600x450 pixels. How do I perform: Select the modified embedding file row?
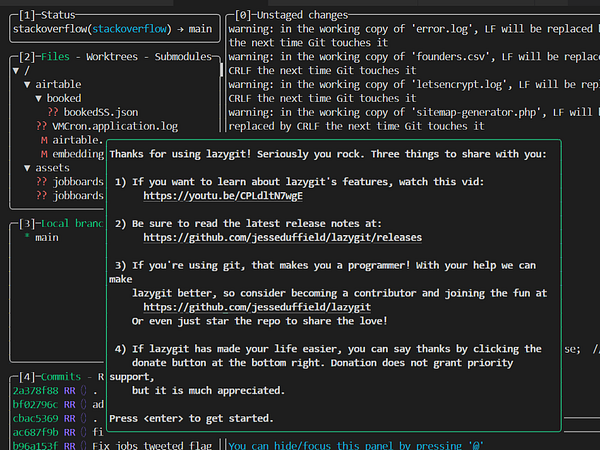(x=72, y=154)
